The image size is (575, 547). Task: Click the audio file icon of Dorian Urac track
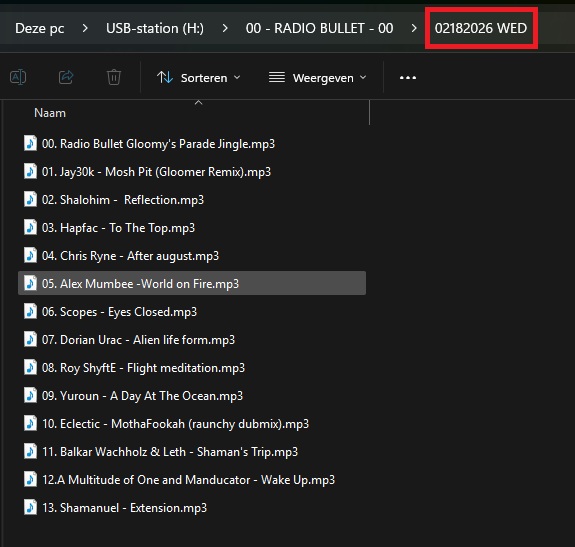30,339
